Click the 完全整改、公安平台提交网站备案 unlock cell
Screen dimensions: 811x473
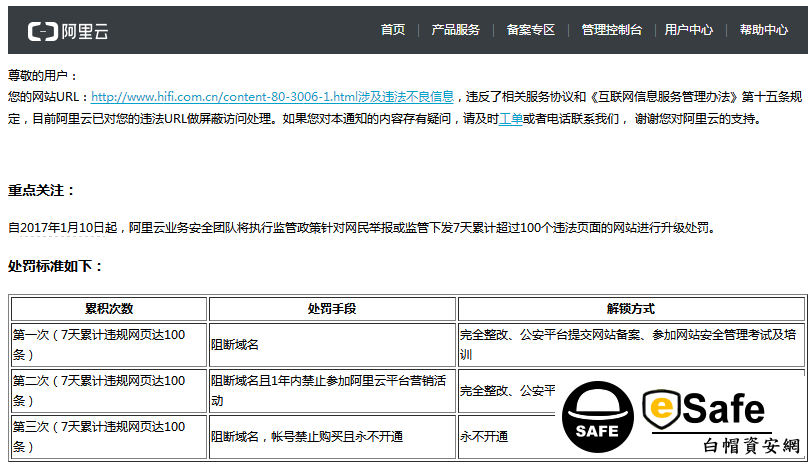631,345
